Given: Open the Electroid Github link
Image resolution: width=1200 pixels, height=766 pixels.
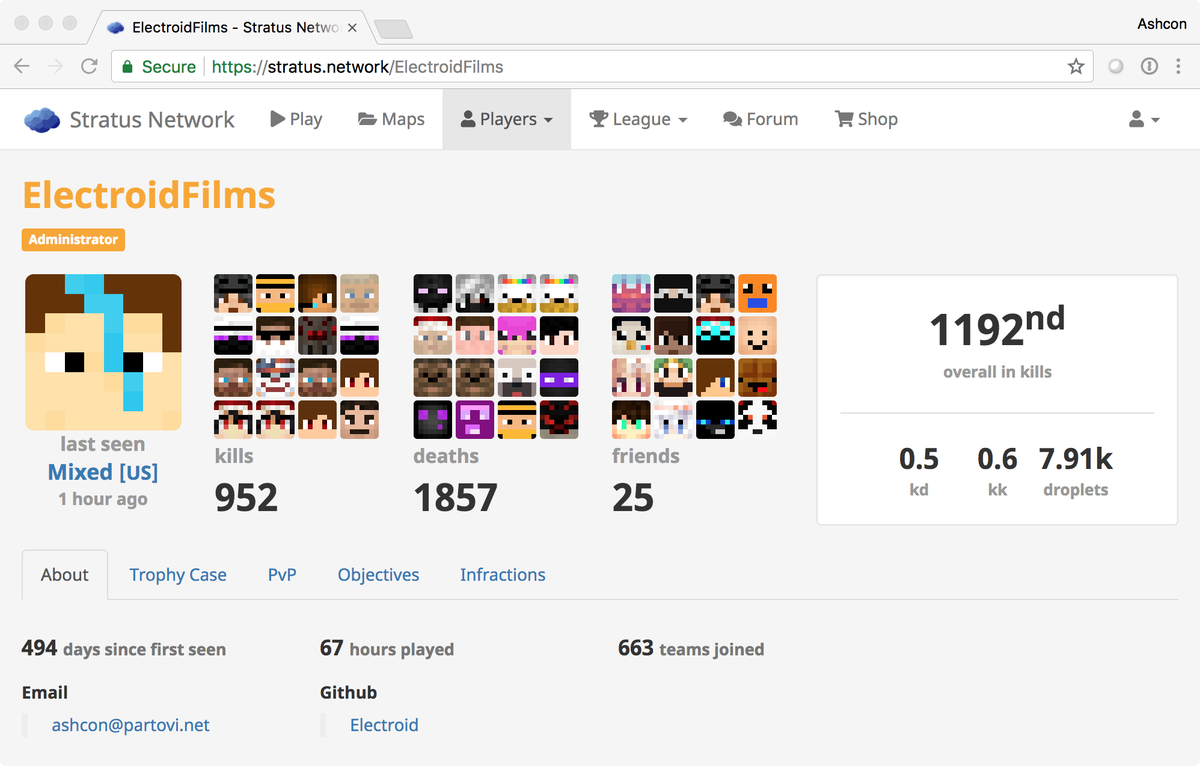Looking at the screenshot, I should (384, 725).
